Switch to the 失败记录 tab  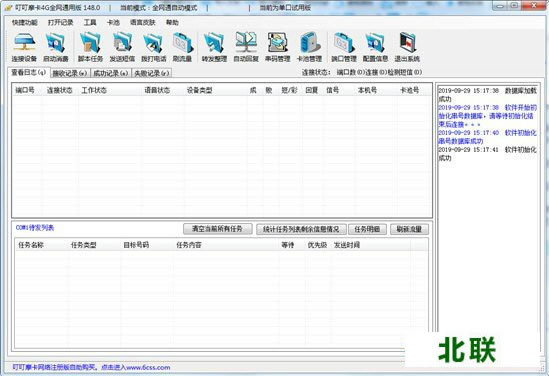152,73
